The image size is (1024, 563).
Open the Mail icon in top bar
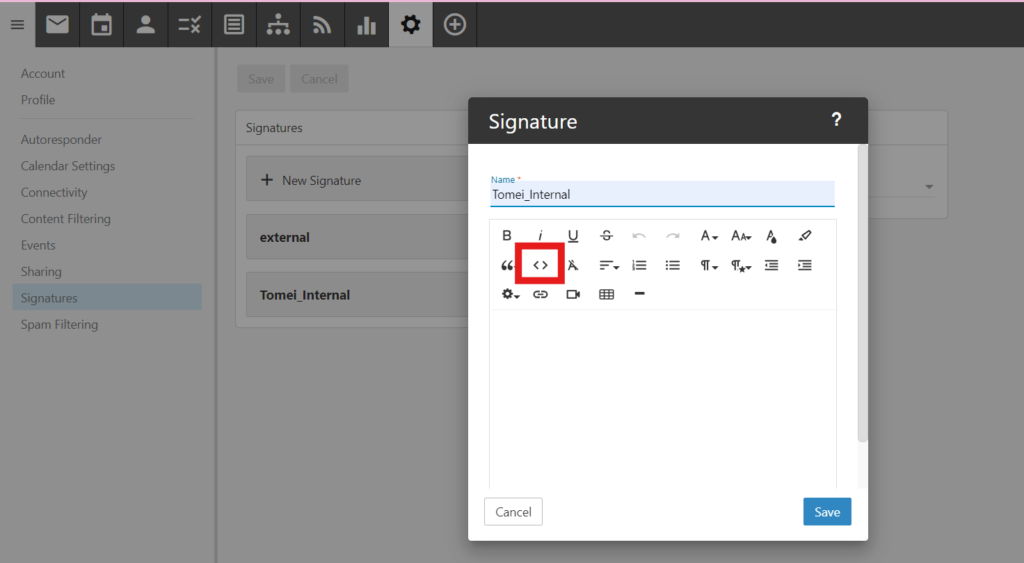[57, 25]
